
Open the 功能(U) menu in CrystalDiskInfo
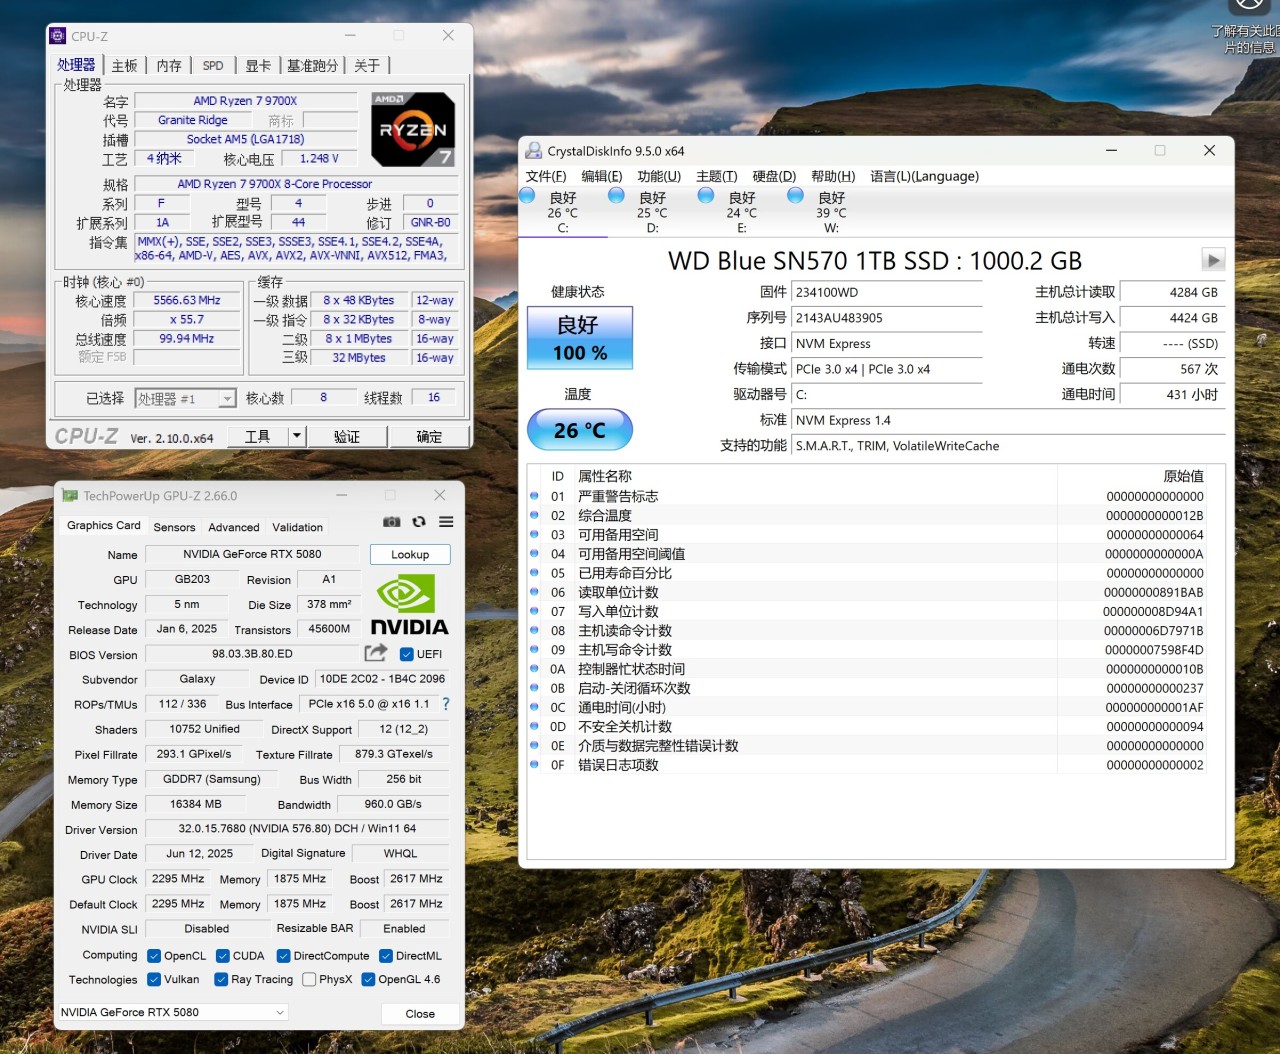pyautogui.click(x=659, y=176)
